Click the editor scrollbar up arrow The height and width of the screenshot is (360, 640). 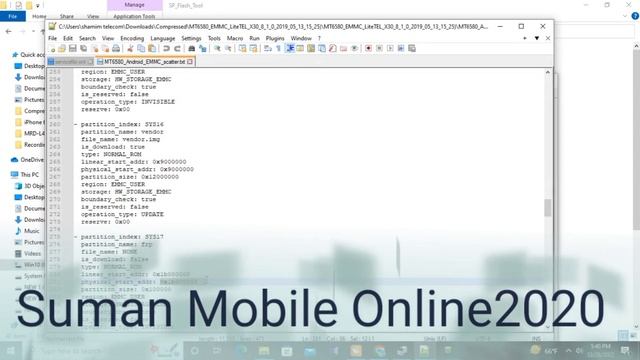[x=548, y=72]
